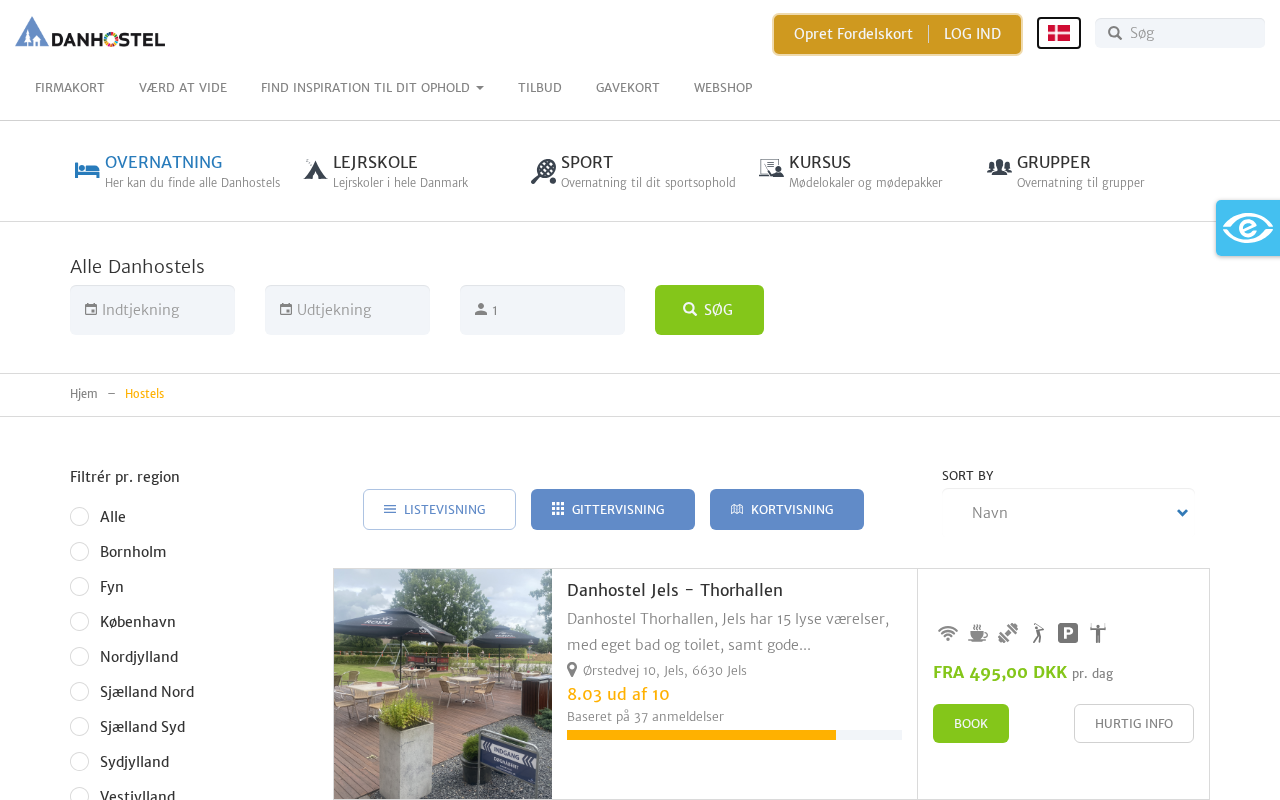Expand Find inspiration til dit ophold menu
This screenshot has height=800, width=1280.
coord(372,88)
